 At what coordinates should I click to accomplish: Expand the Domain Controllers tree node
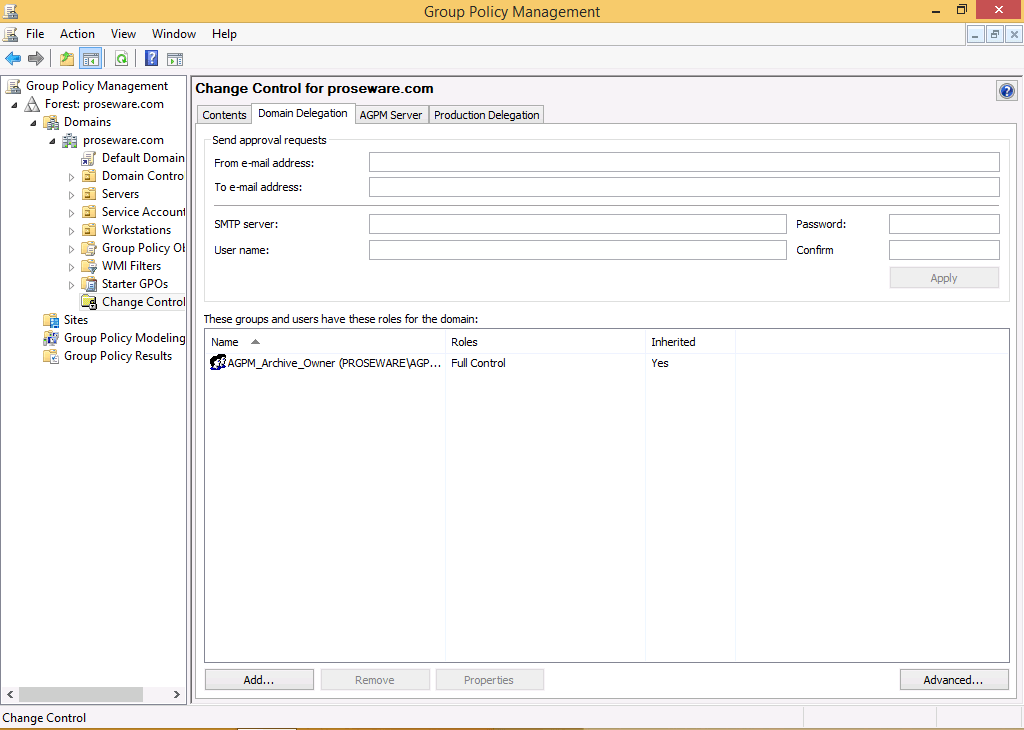tap(72, 177)
